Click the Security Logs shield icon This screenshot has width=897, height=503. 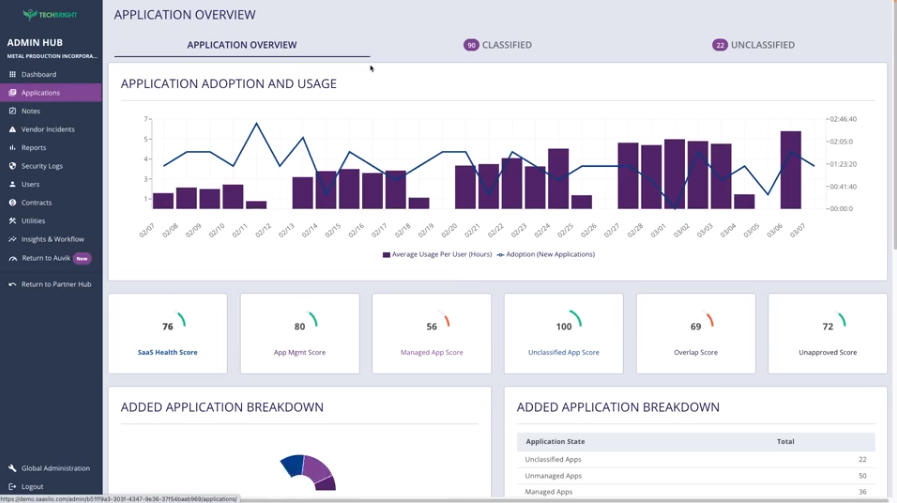tap(12, 166)
